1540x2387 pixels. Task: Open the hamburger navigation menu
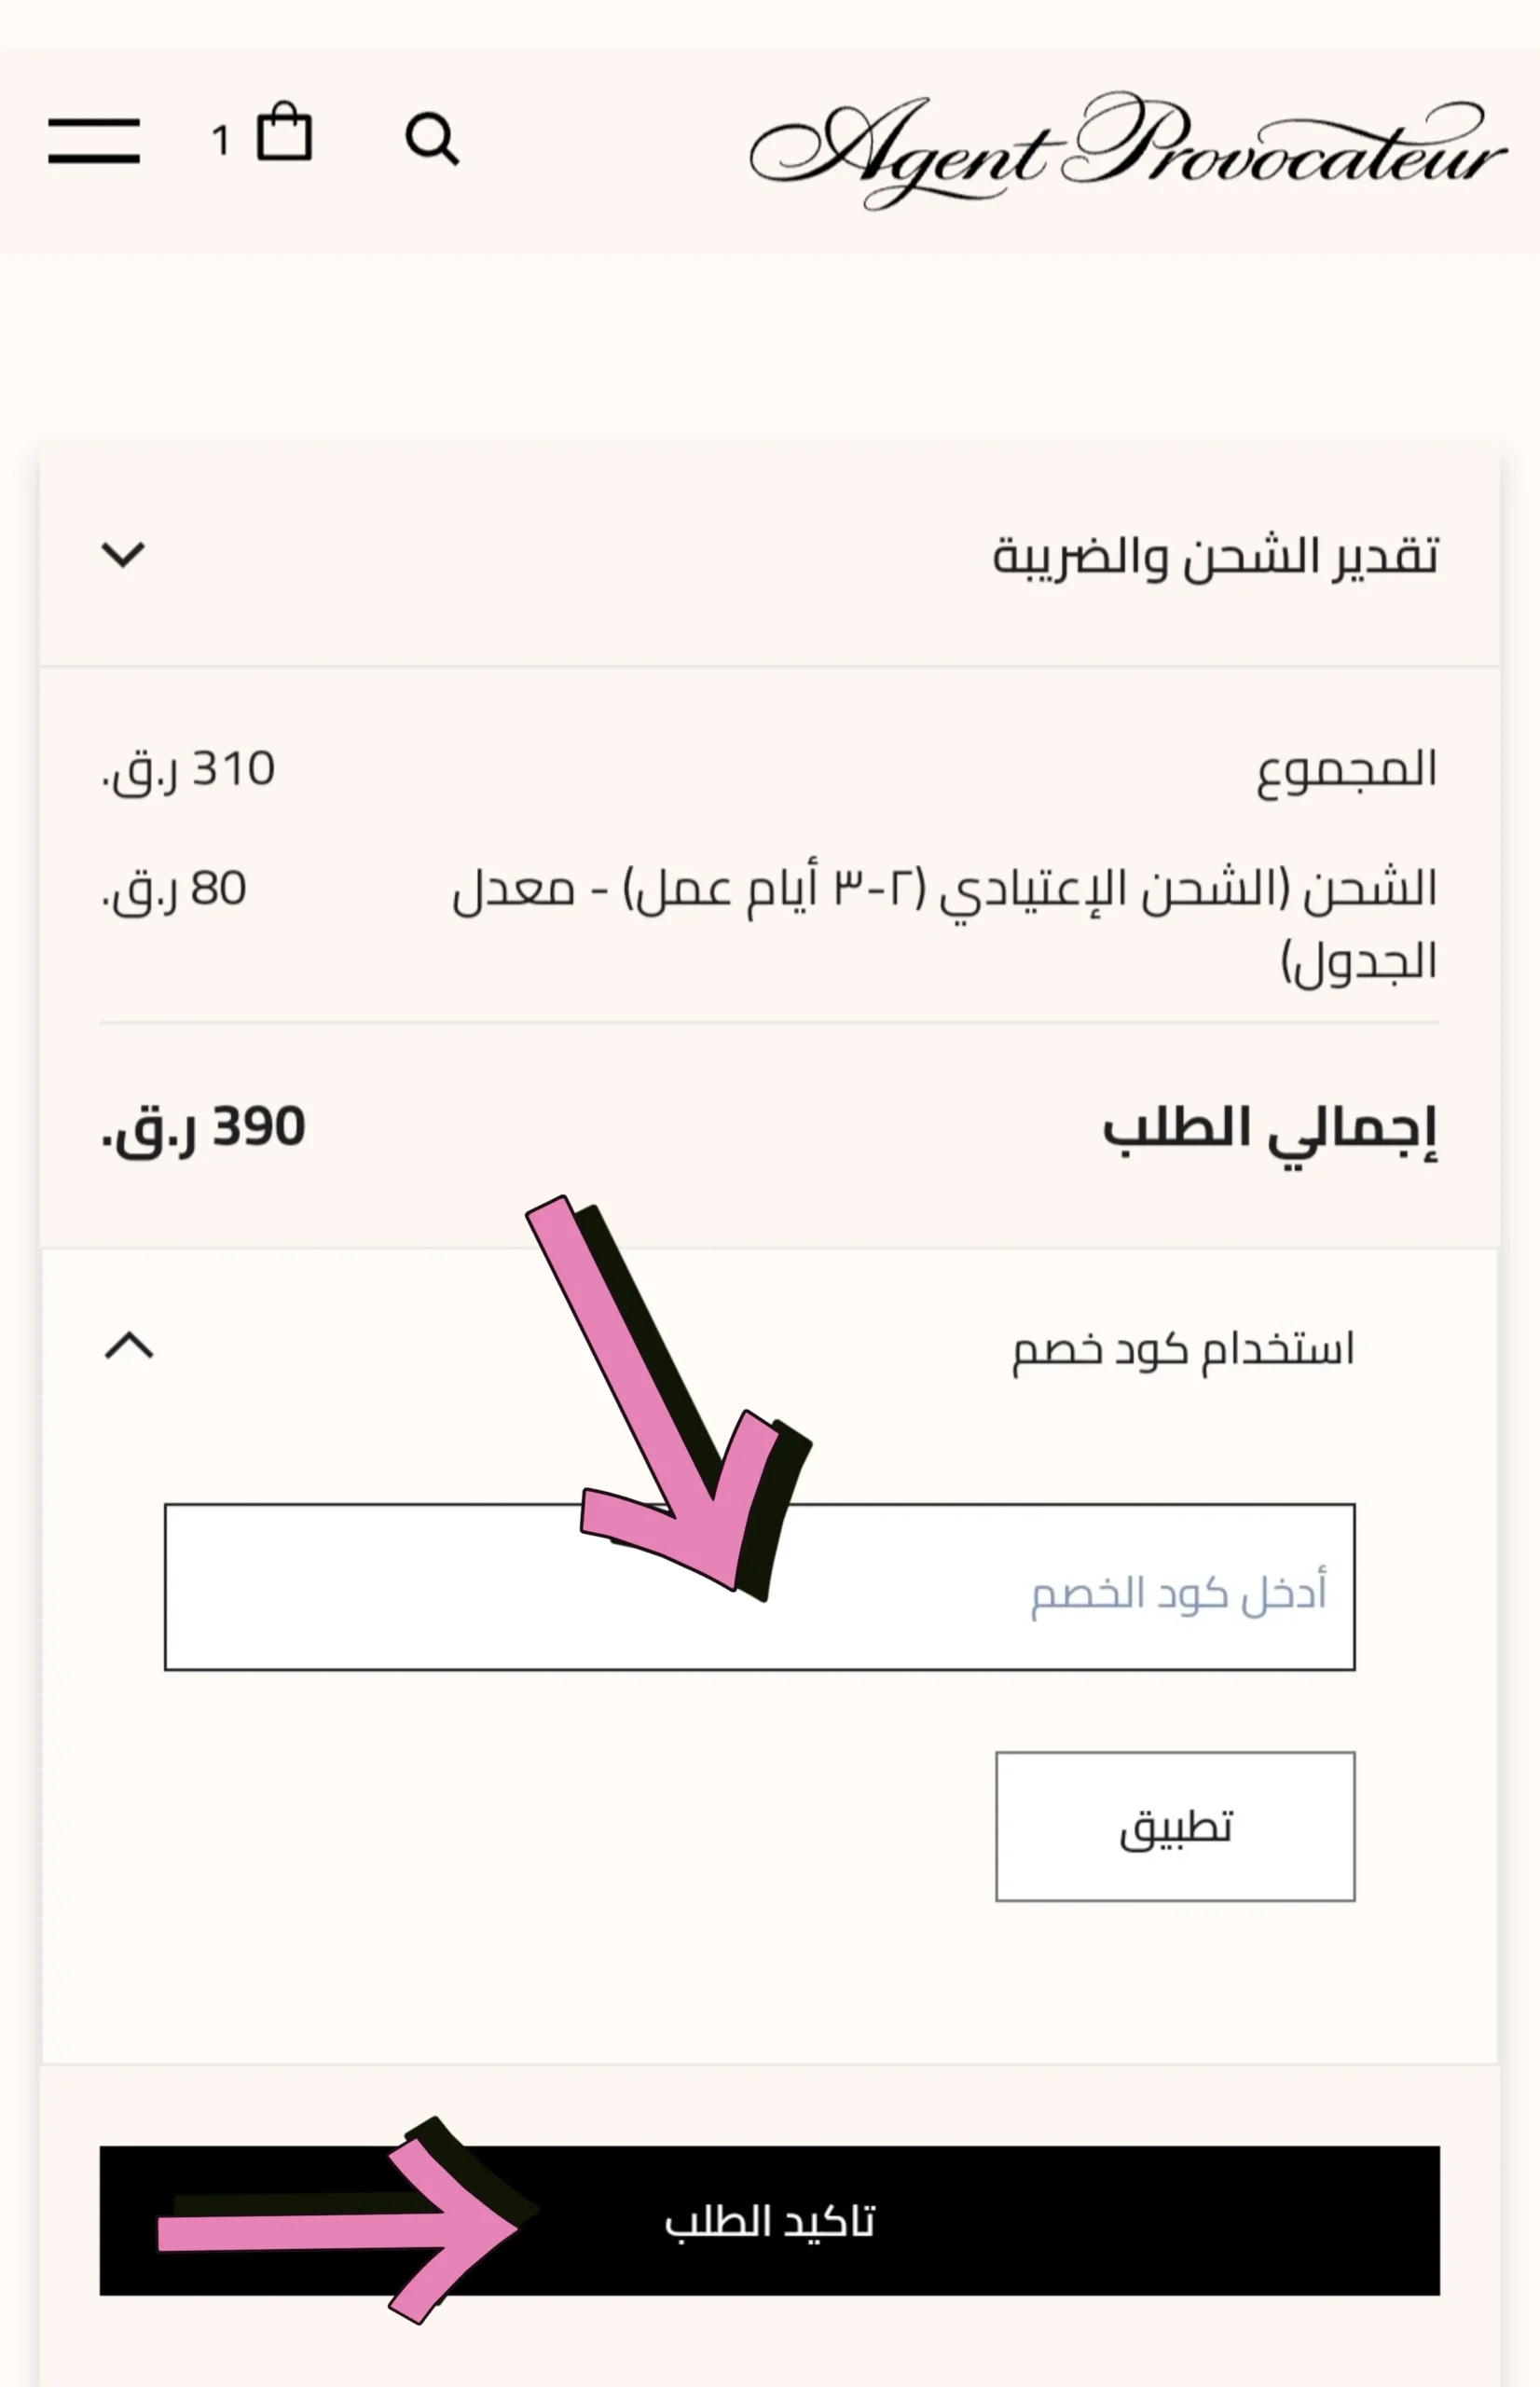pos(94,140)
